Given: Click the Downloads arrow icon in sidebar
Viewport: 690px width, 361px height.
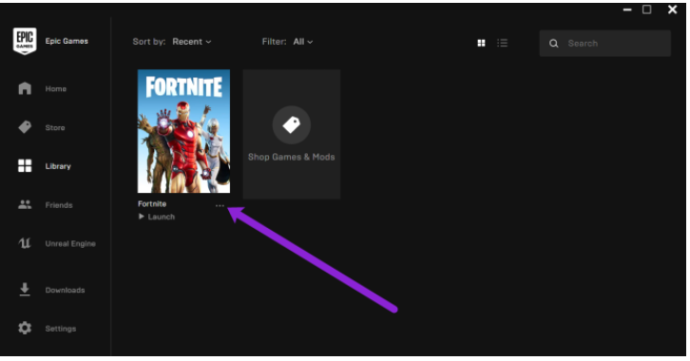Looking at the screenshot, I should tap(25, 290).
